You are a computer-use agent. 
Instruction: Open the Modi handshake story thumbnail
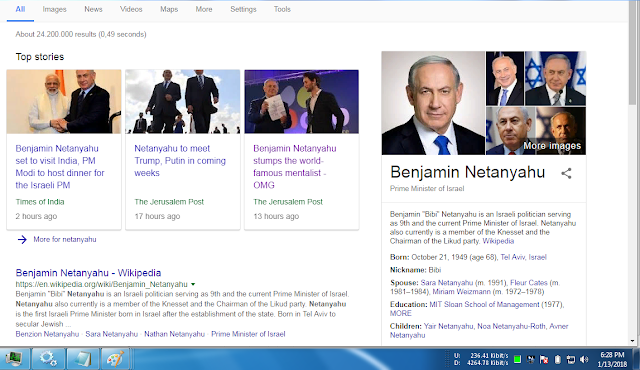64,102
